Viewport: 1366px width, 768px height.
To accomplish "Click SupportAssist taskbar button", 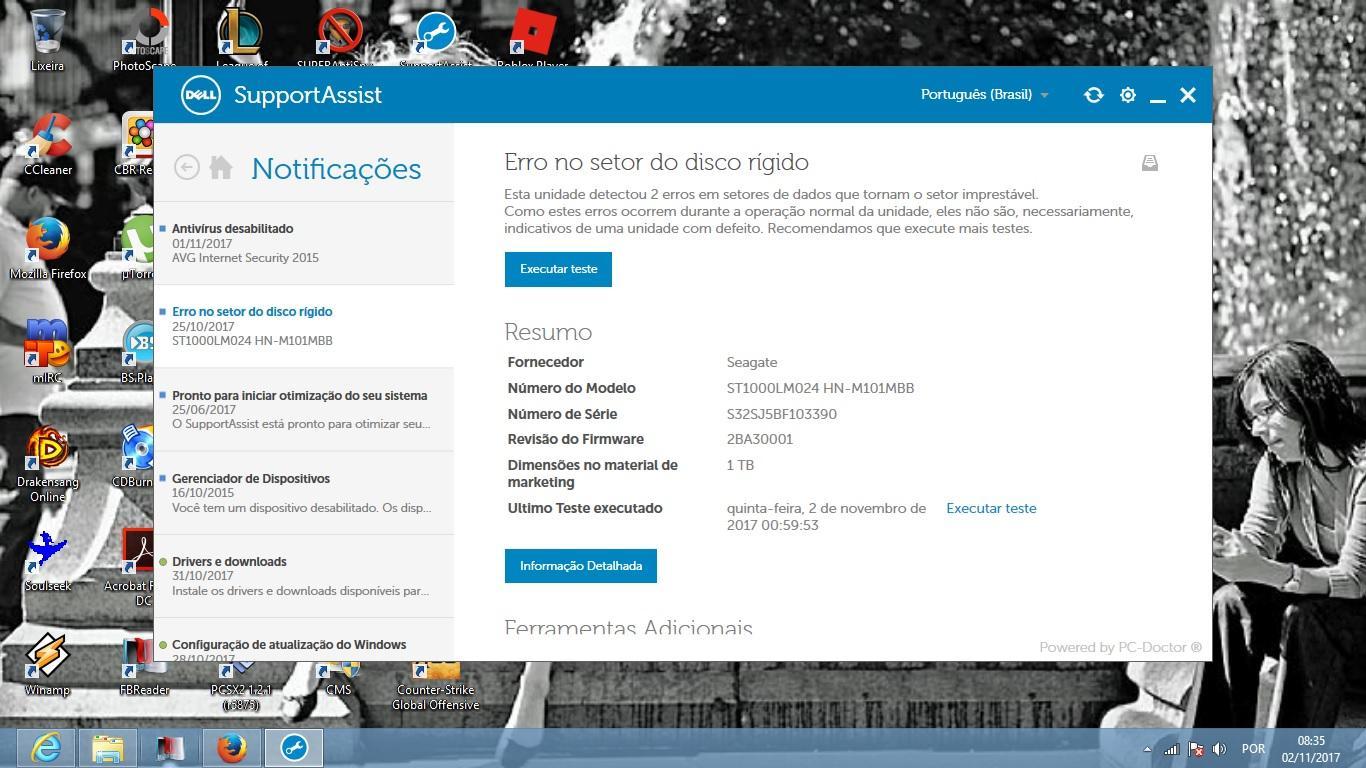I will coord(294,748).
